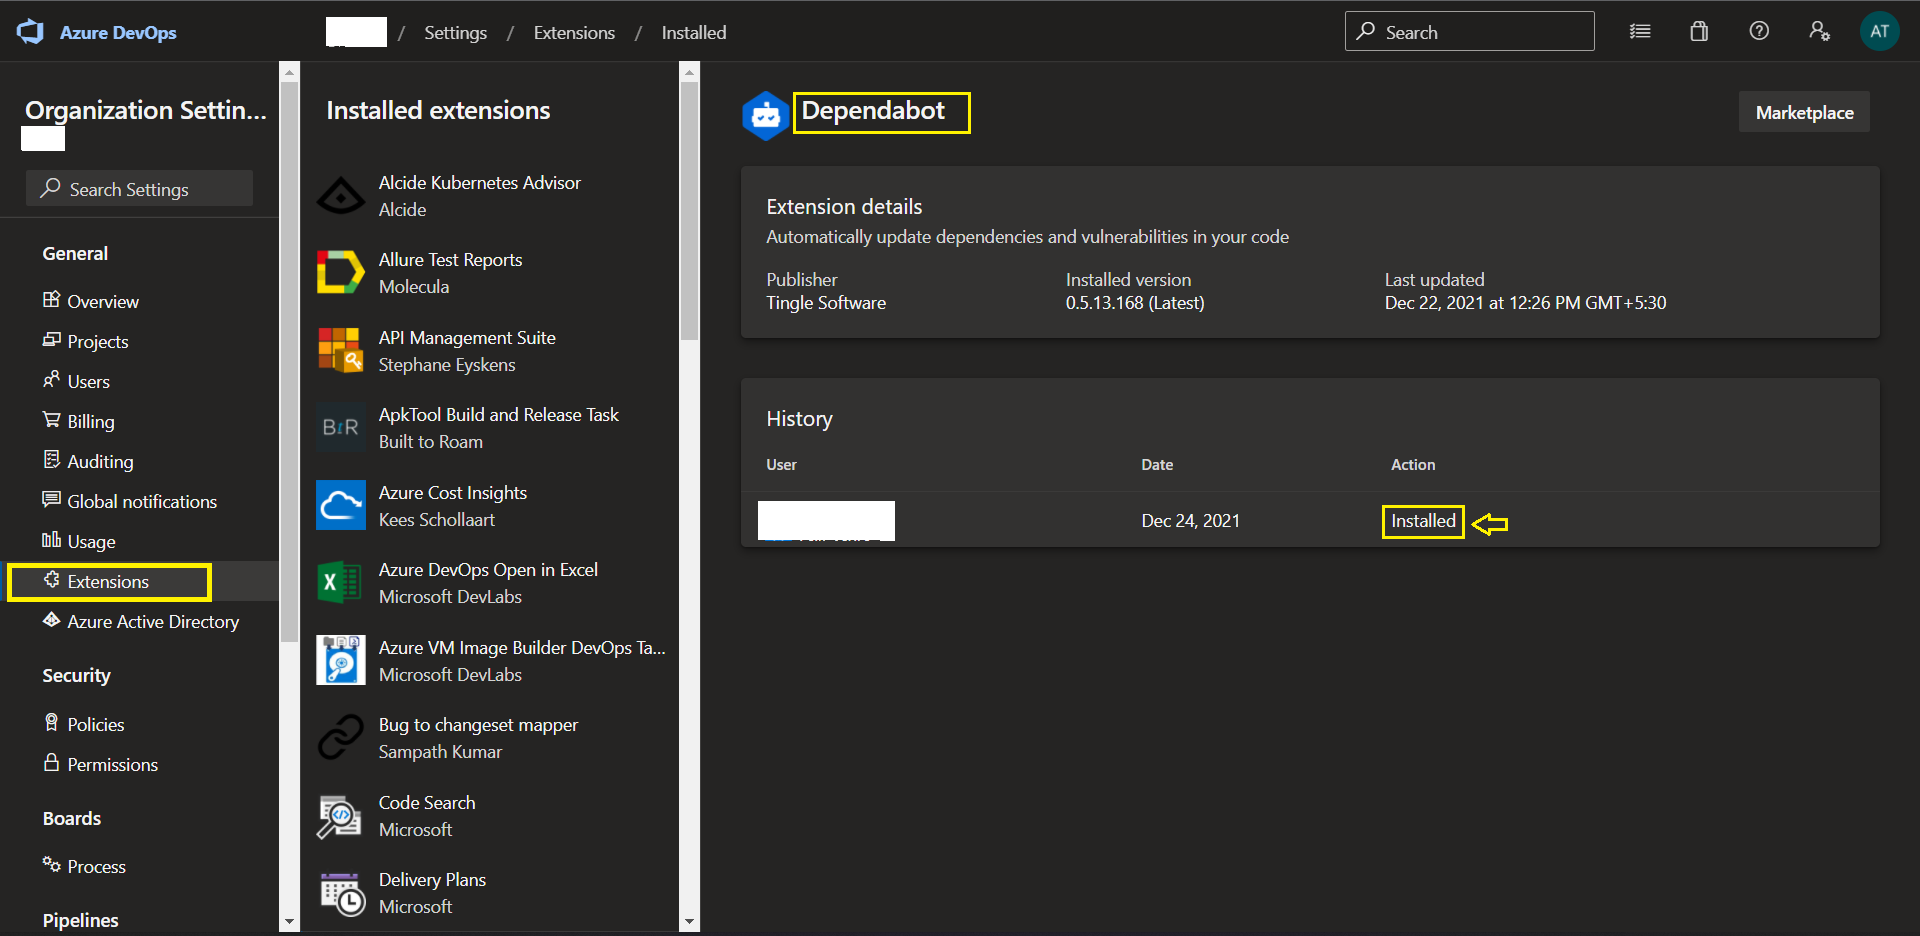The image size is (1920, 936).
Task: Click the extensions list scroll down arrow
Action: (689, 922)
